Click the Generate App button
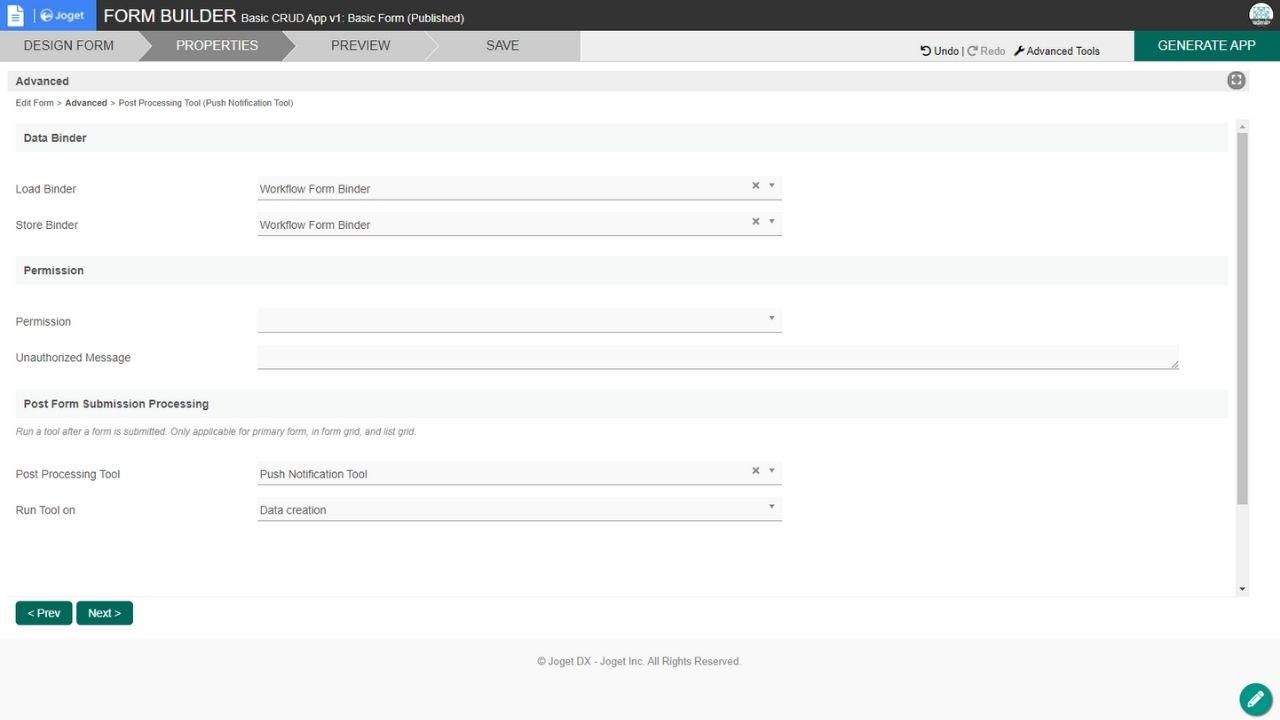The image size is (1280, 720). coord(1206,46)
